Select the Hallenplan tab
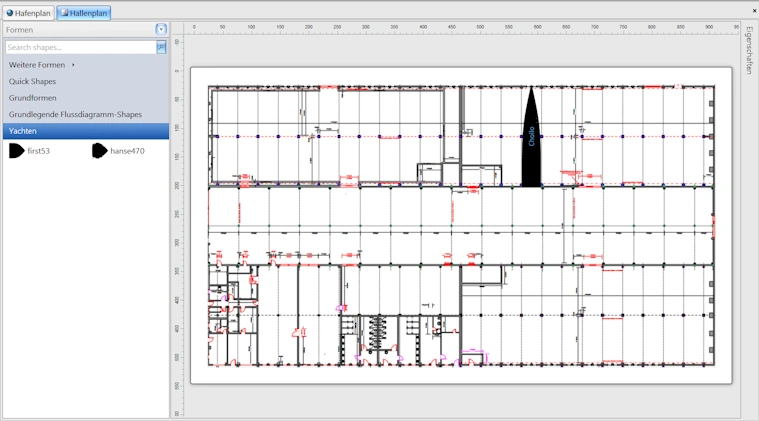The width and height of the screenshot is (759, 421). pos(84,13)
